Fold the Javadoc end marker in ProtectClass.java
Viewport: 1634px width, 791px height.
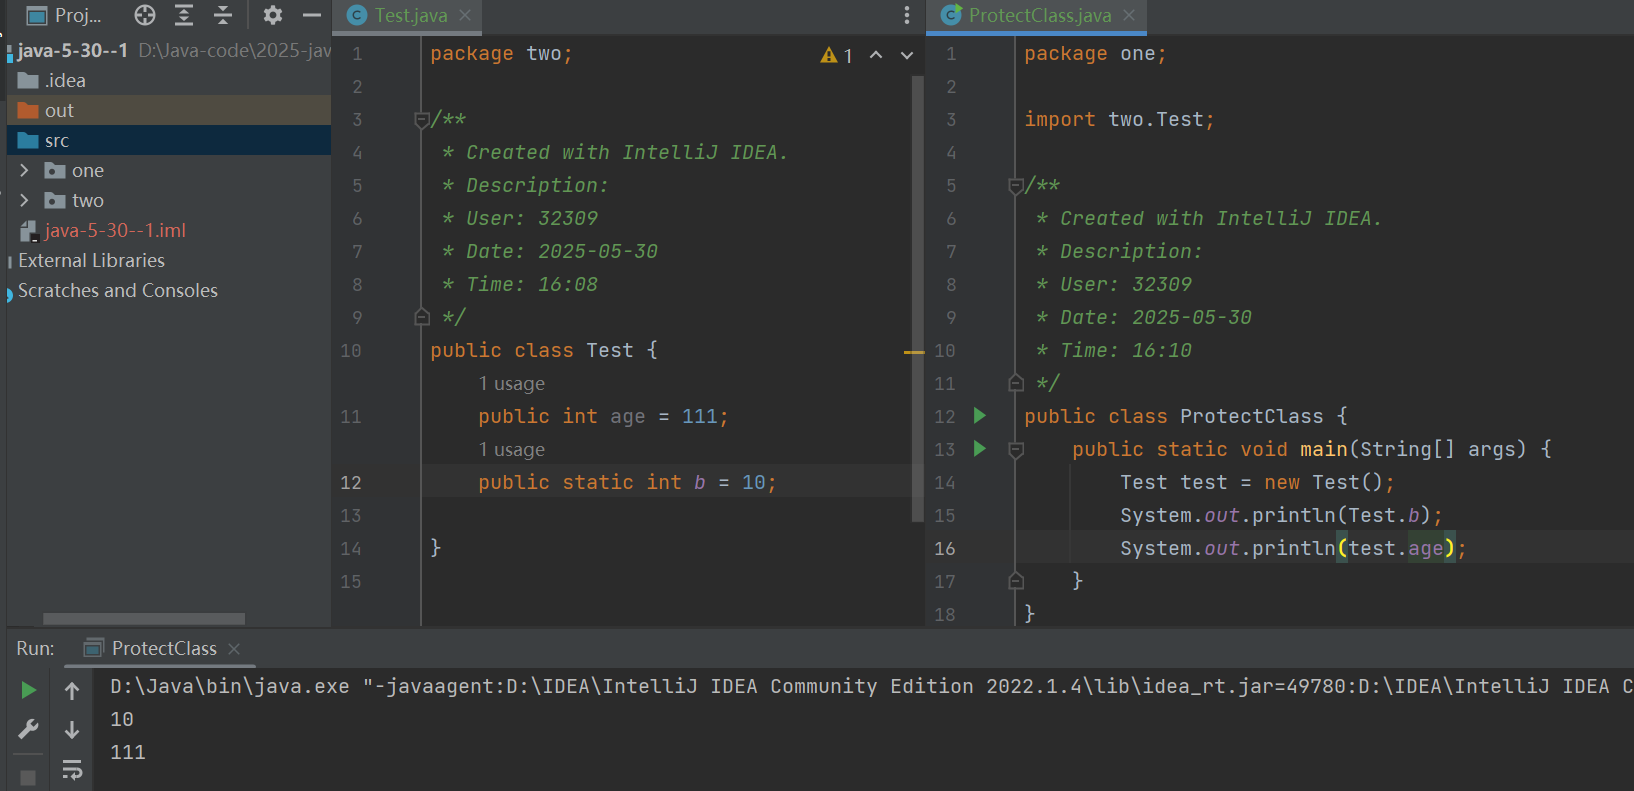[1016, 383]
